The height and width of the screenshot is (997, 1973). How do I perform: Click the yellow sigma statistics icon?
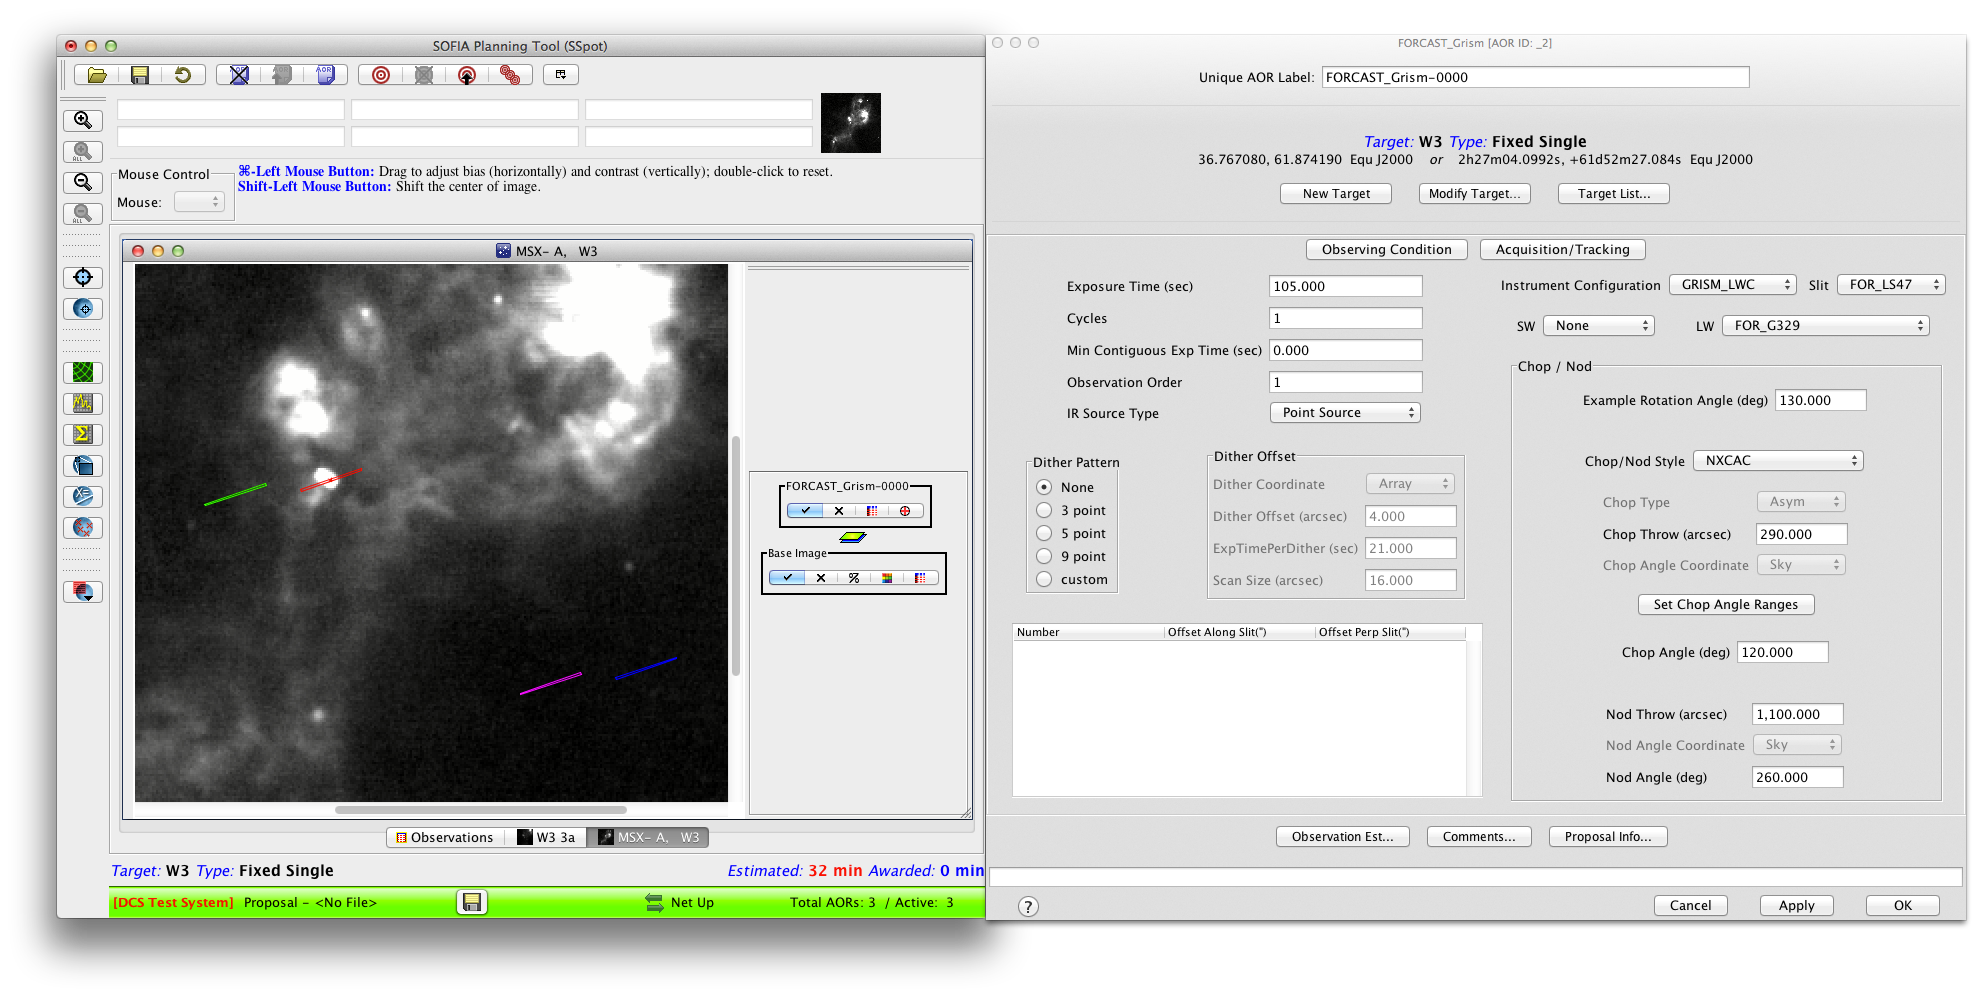click(x=83, y=435)
